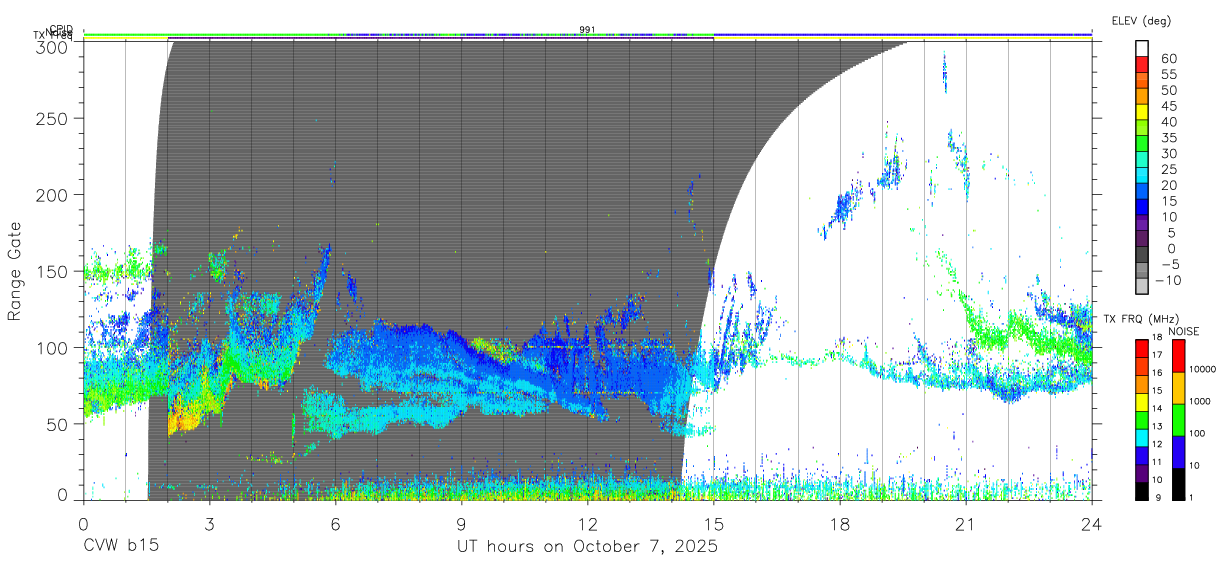1228x567 pixels.
Task: Click the x-axis tick label '24'
Action: (x=1091, y=524)
